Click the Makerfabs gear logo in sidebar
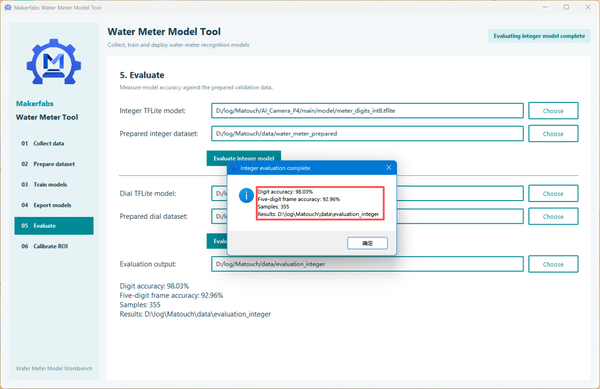 (x=54, y=62)
